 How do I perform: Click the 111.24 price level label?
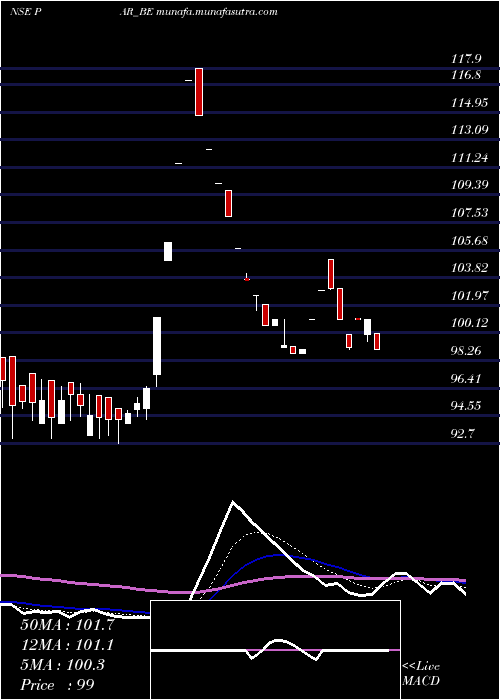click(469, 158)
